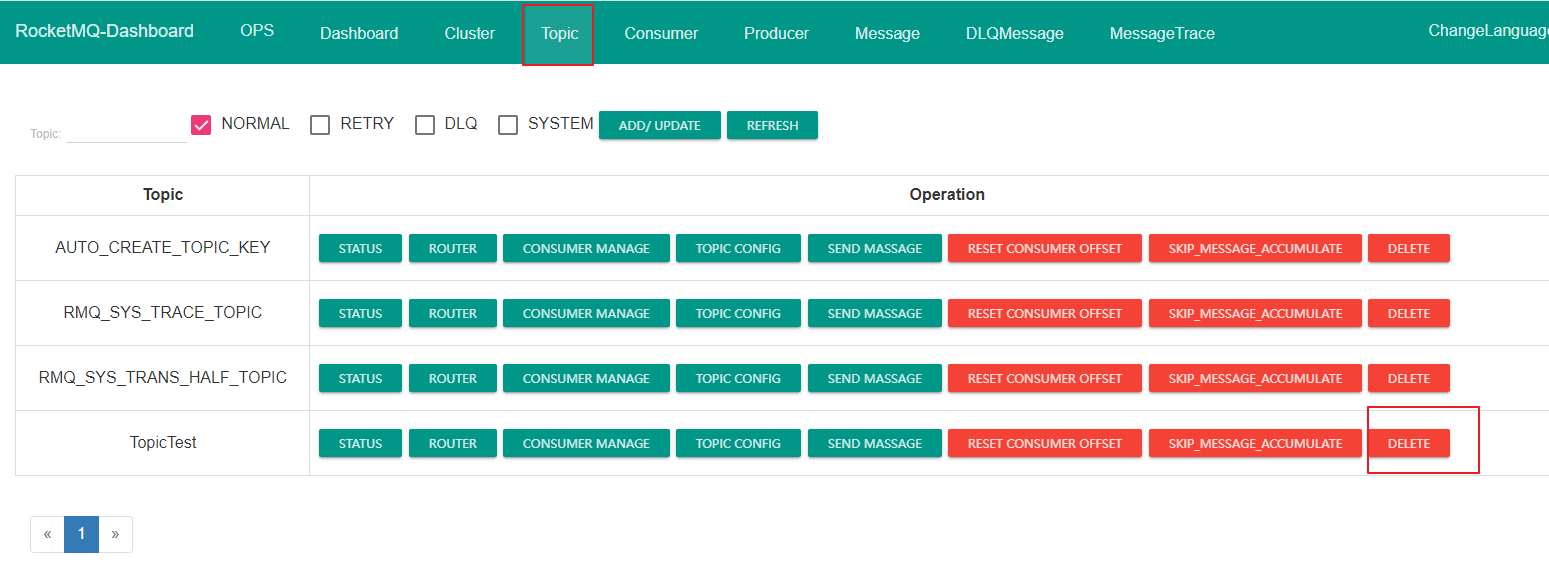
Task: Open the Cluster tab
Action: [x=470, y=33]
